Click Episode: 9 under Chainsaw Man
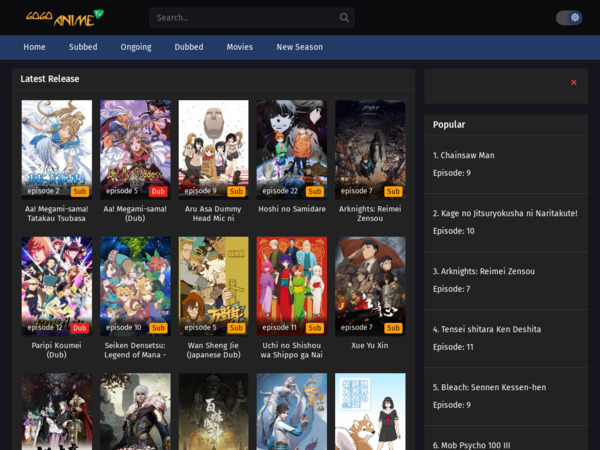Image resolution: width=600 pixels, height=450 pixels. (452, 173)
